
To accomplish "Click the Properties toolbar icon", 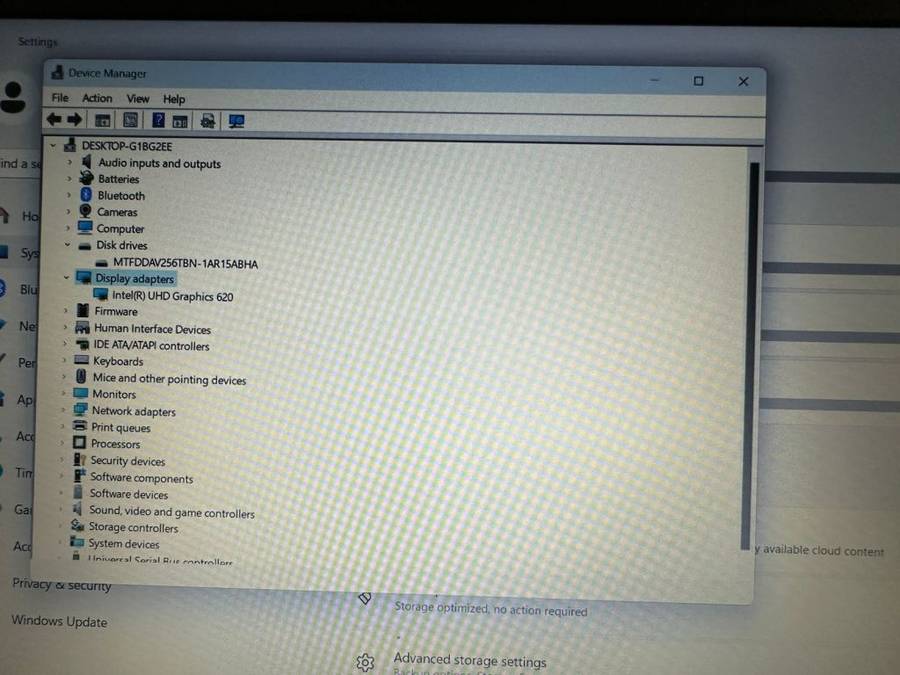I will click(131, 120).
